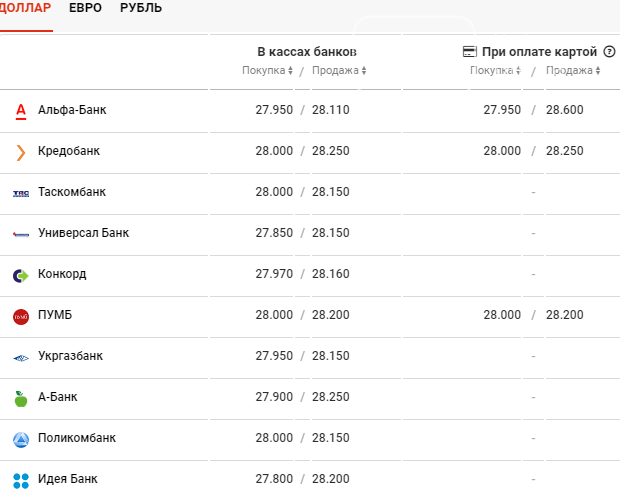620x498 pixels.
Task: Click the Kredobank orange chevron logo
Action: pos(21,153)
